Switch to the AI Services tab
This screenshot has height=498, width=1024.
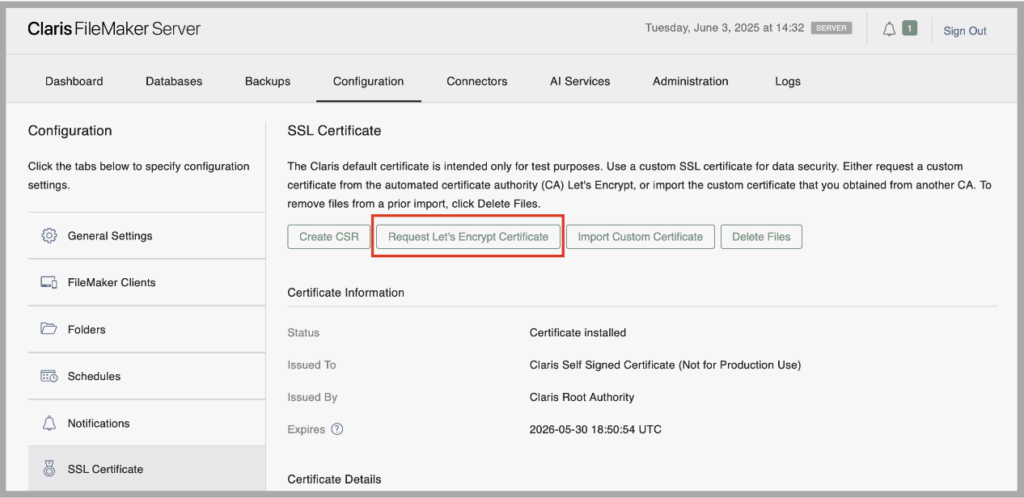click(580, 82)
